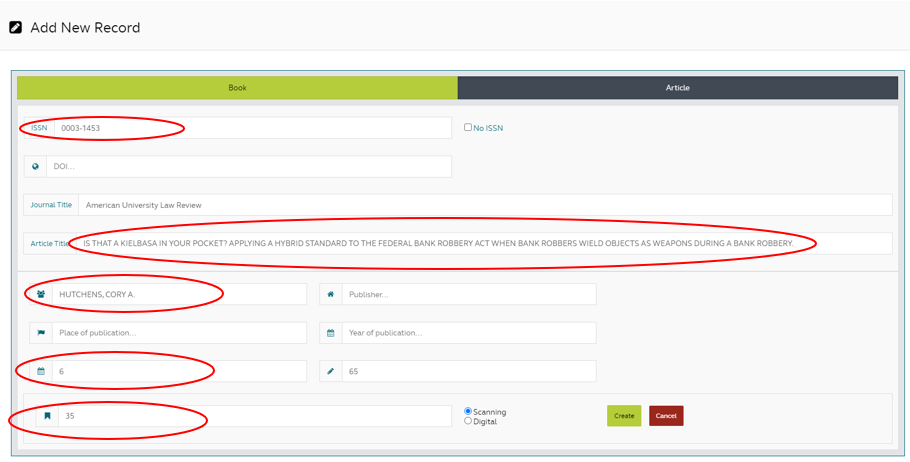
Task: Click the globe icon in the DOI field
Action: pyautogui.click(x=35, y=167)
